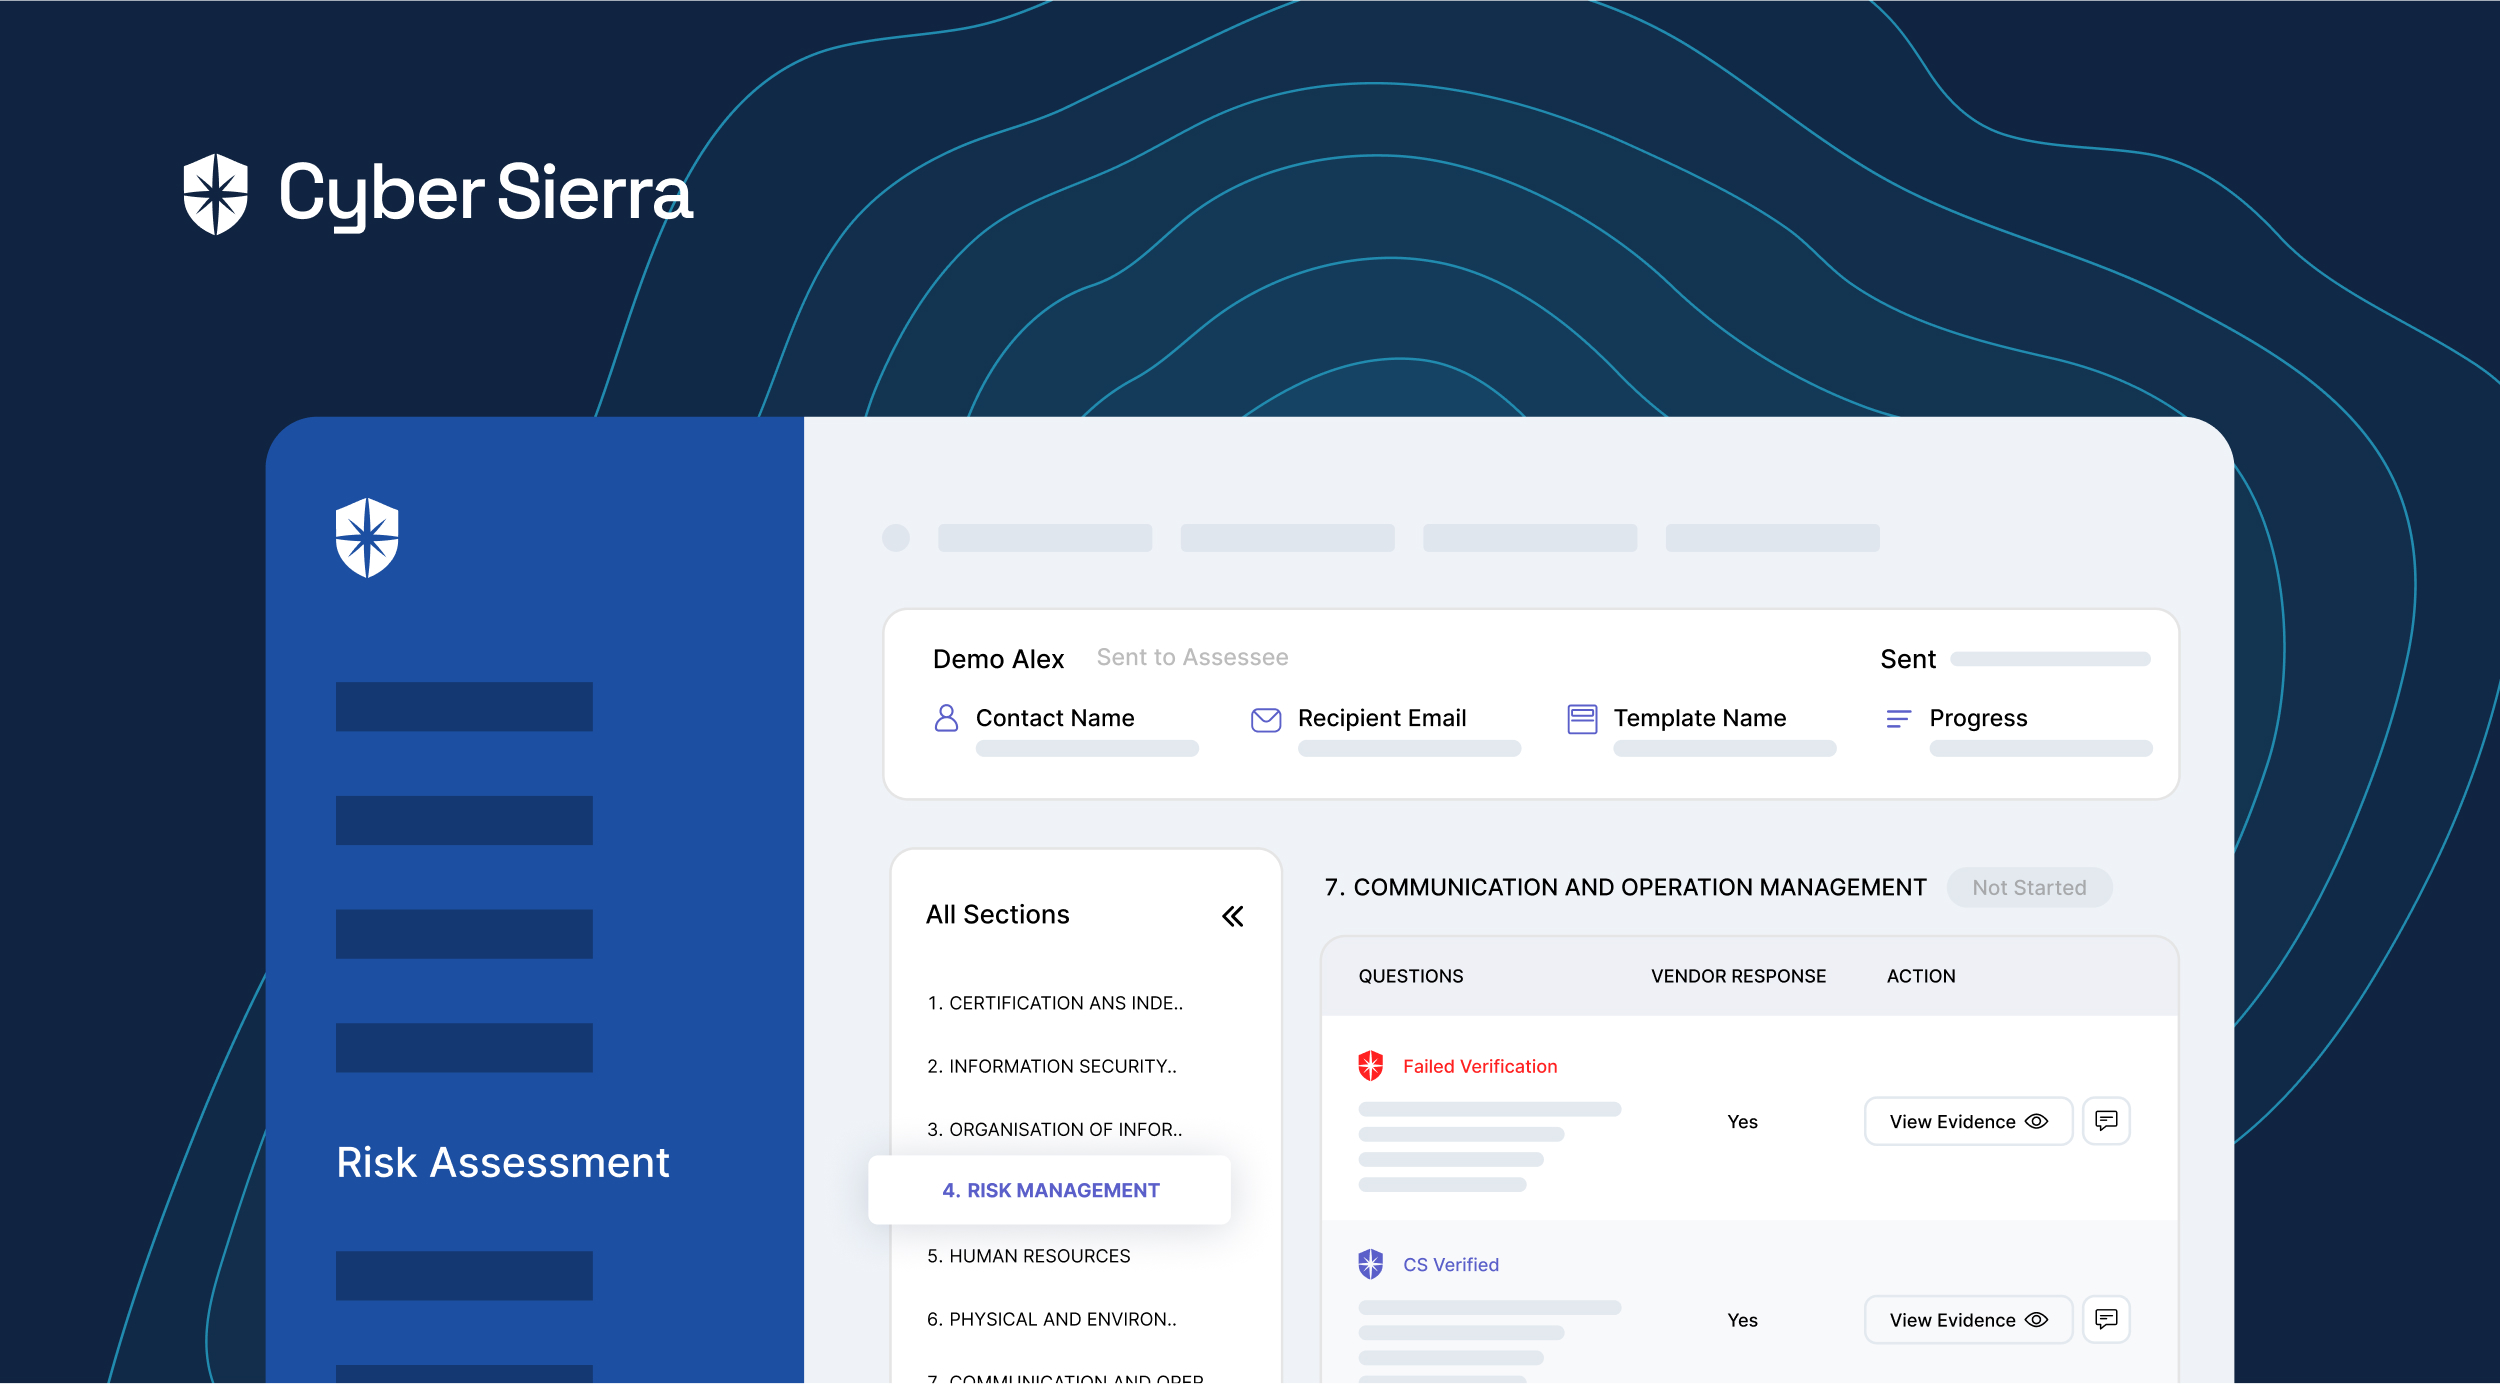
Task: Click the red Failed Verification shield icon
Action: (1371, 1066)
